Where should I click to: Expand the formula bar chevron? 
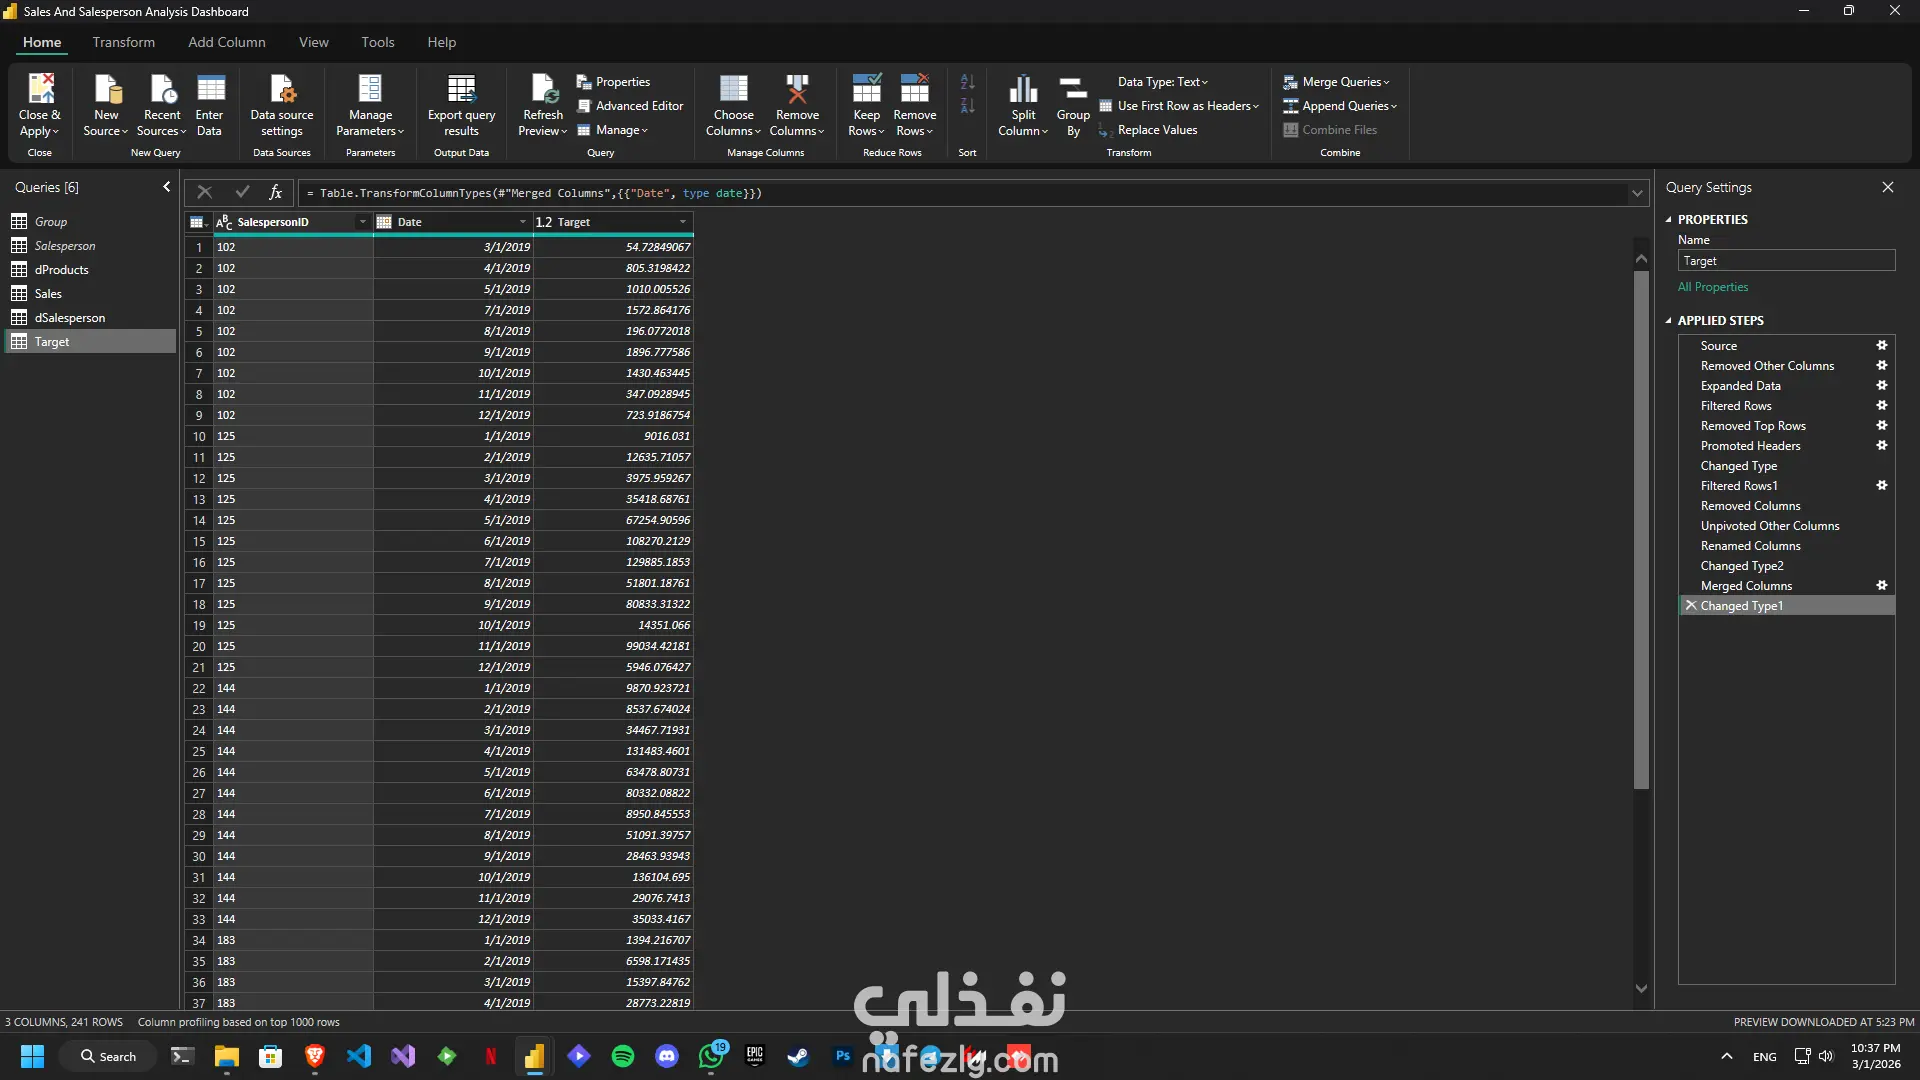[1637, 193]
